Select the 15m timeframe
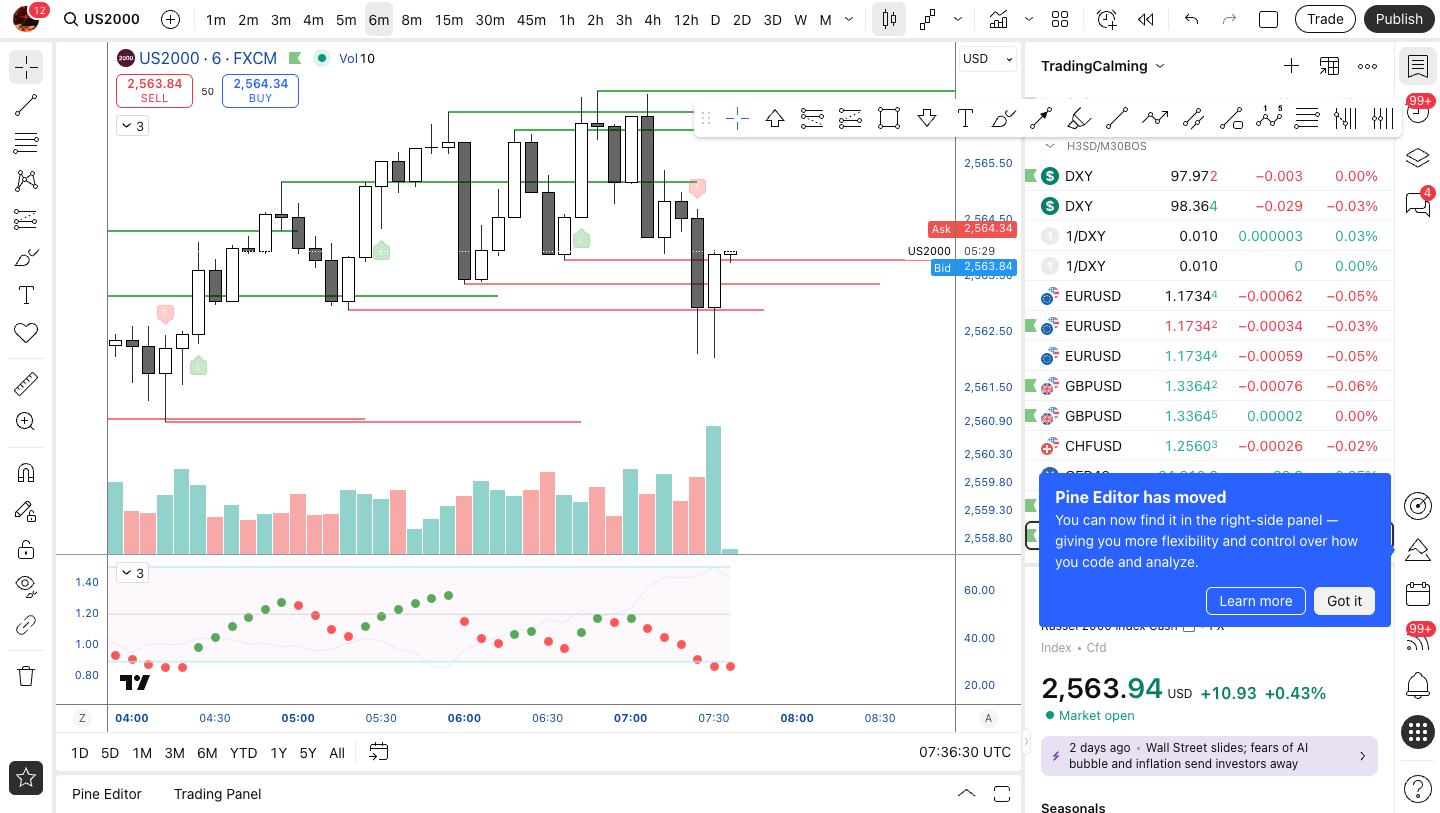This screenshot has height=813, width=1440. coord(449,19)
